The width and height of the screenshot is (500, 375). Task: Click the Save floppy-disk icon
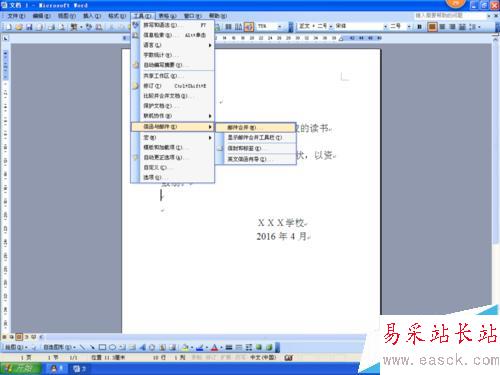tap(29, 27)
